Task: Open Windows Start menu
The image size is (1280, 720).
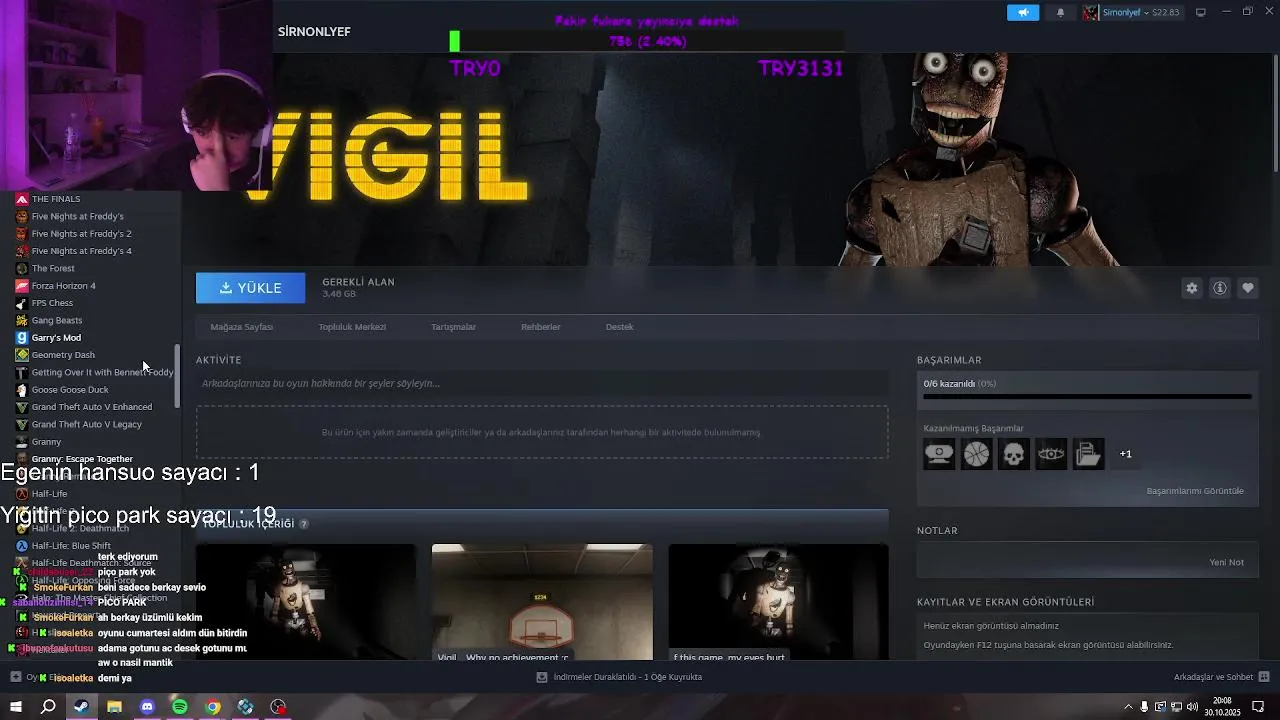Action: pyautogui.click(x=15, y=707)
